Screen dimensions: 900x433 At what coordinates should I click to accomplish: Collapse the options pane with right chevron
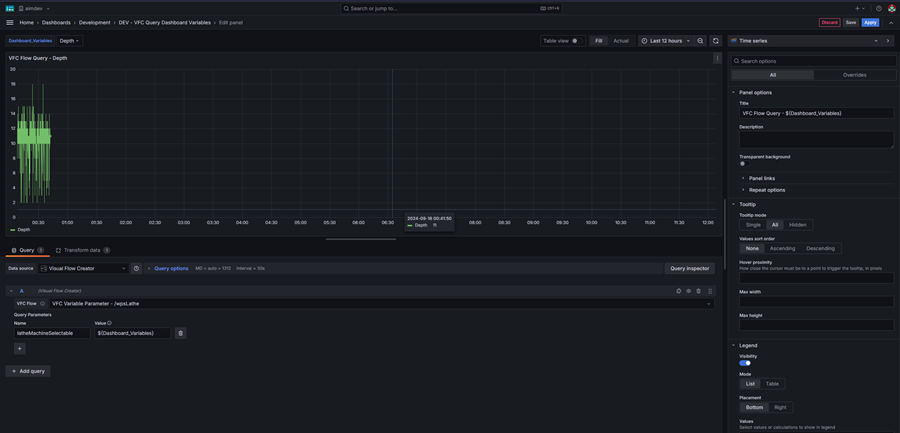click(x=888, y=41)
